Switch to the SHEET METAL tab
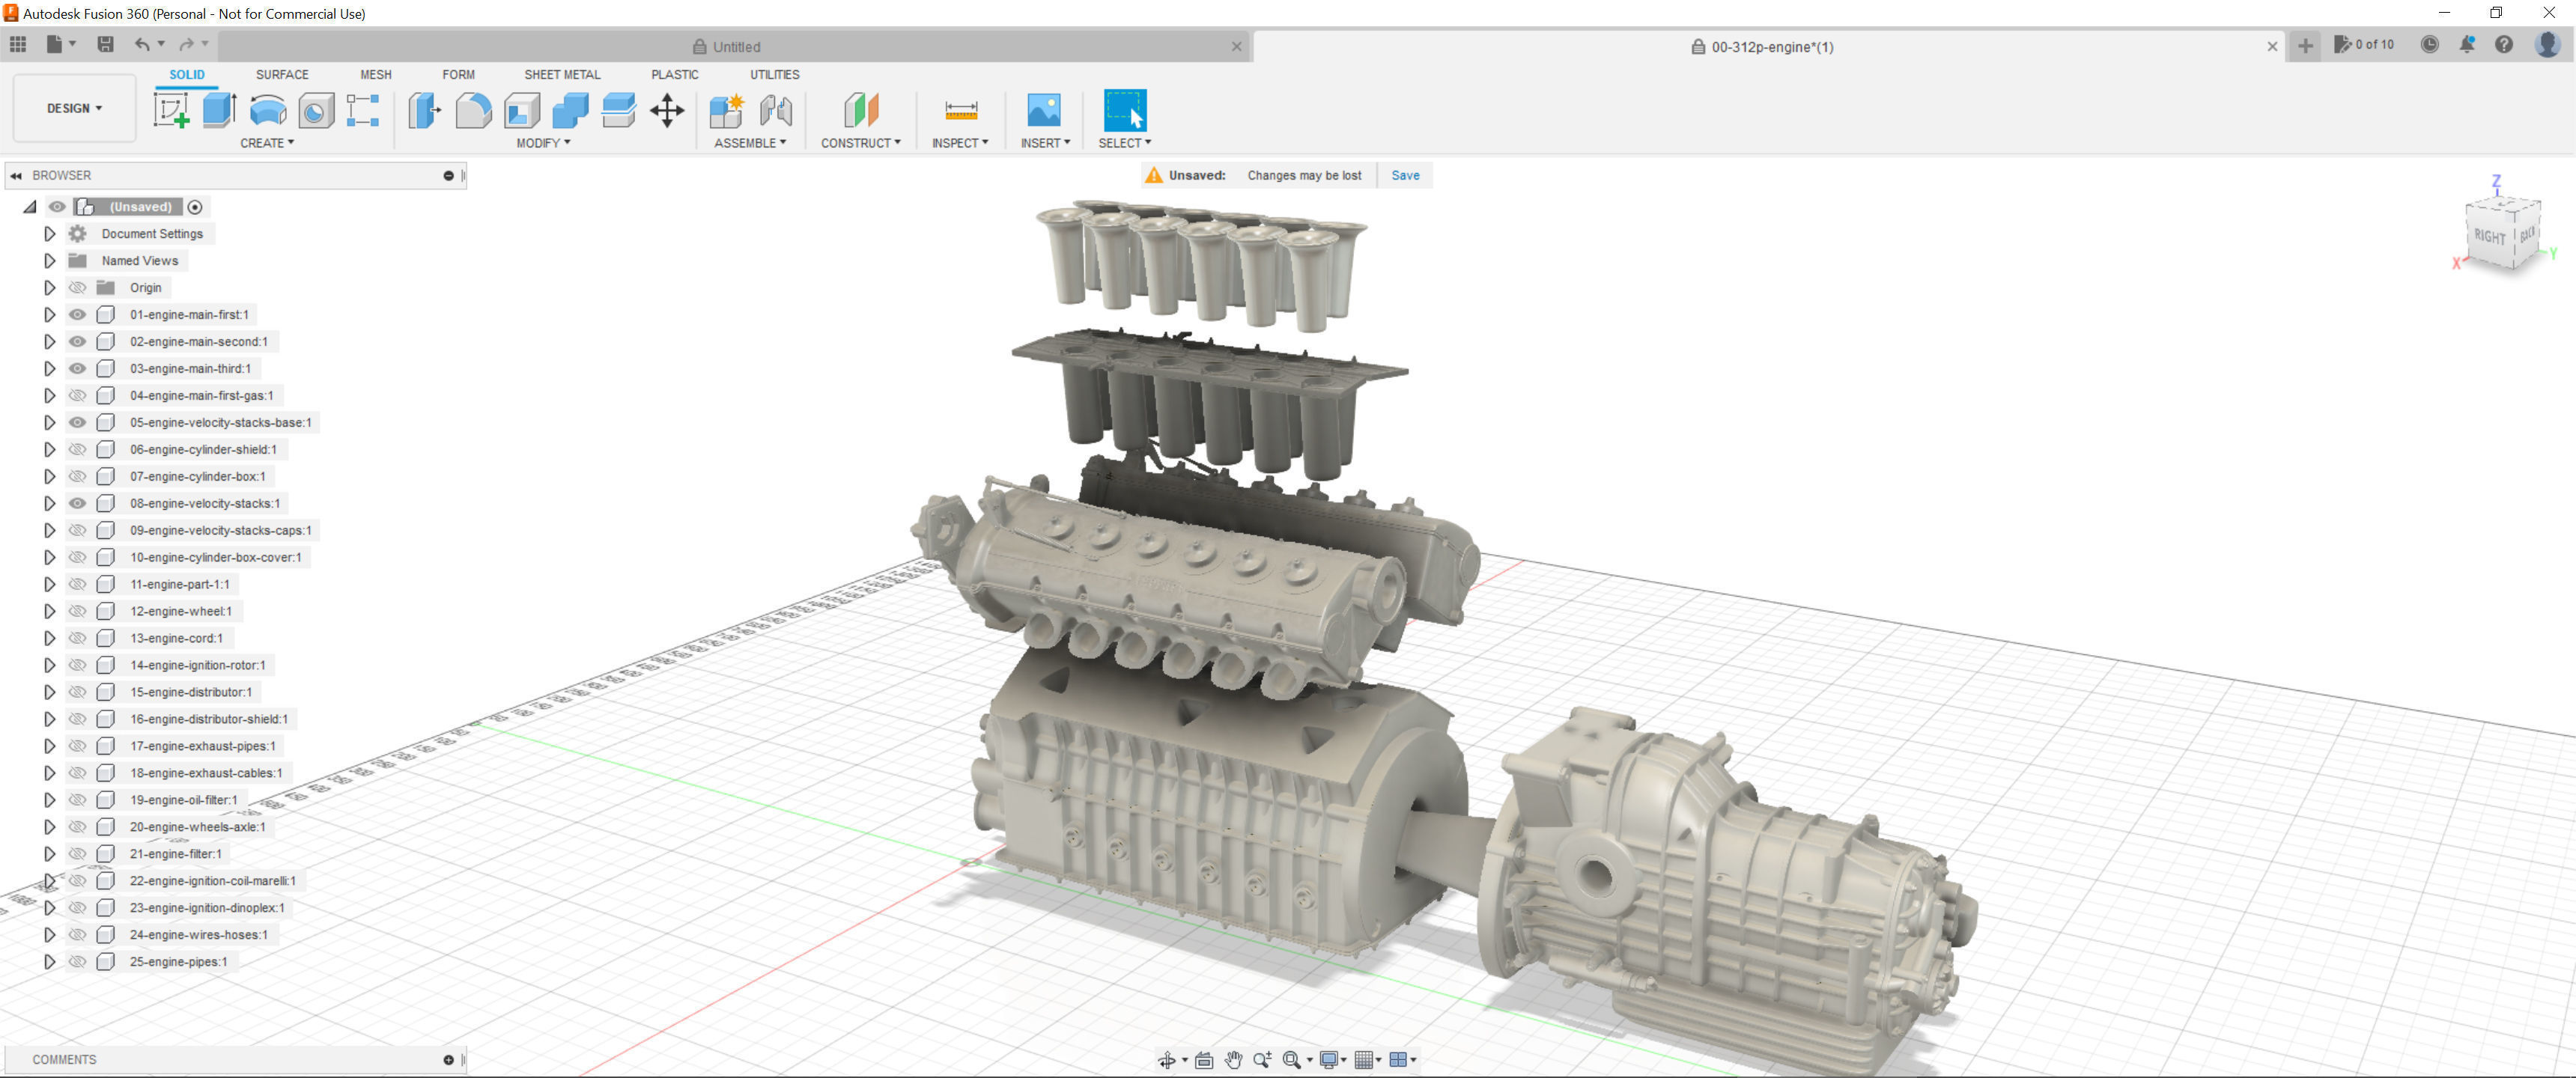The width and height of the screenshot is (2576, 1078). 562,75
